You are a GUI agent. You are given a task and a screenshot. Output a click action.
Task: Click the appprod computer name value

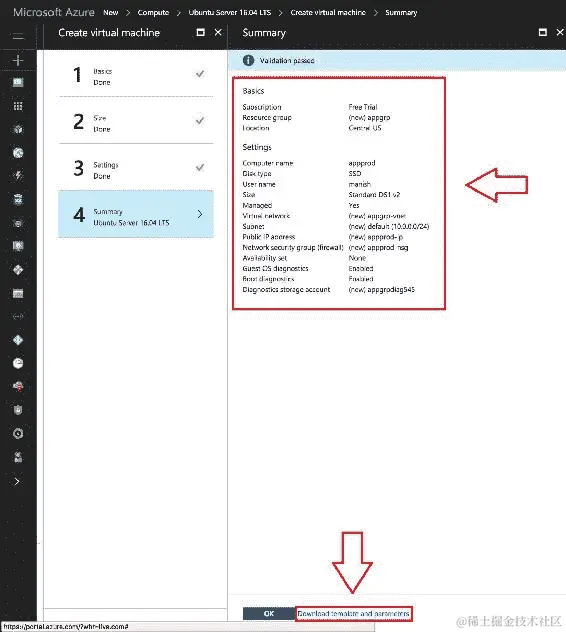point(362,163)
